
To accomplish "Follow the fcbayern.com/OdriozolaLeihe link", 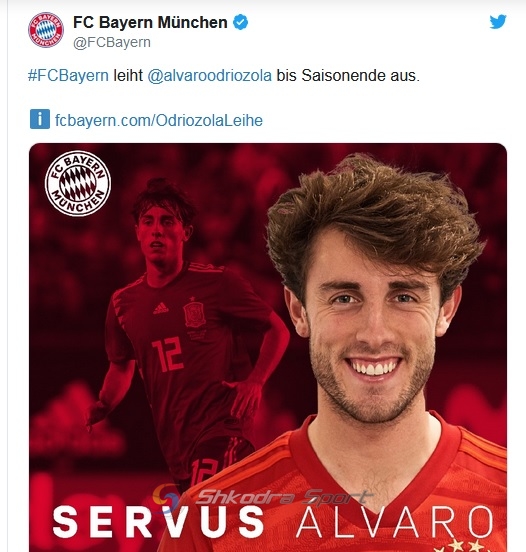I will point(159,120).
